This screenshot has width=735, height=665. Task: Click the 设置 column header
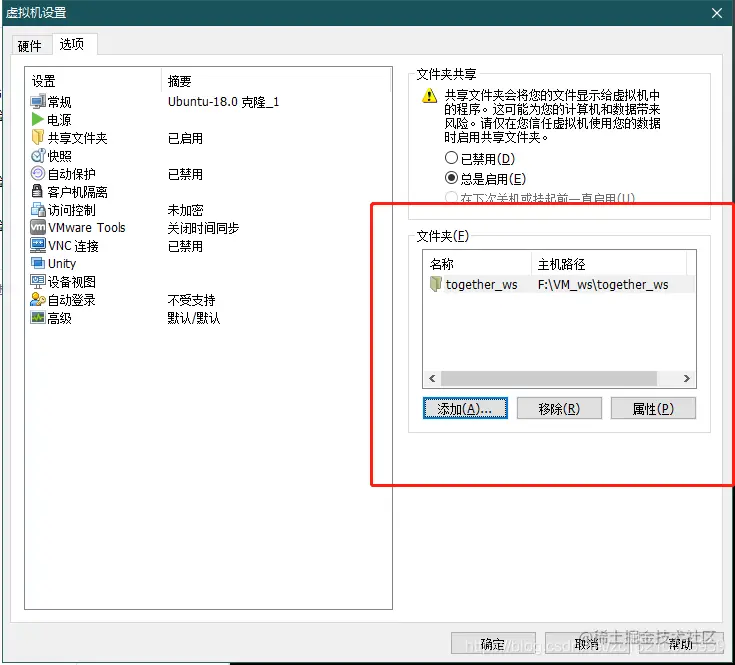(x=93, y=81)
